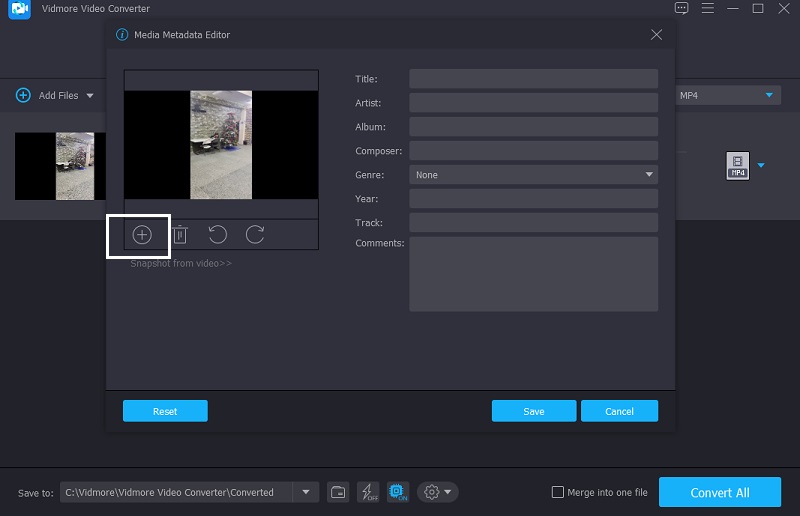Open the hamburger main menu

coord(707,9)
